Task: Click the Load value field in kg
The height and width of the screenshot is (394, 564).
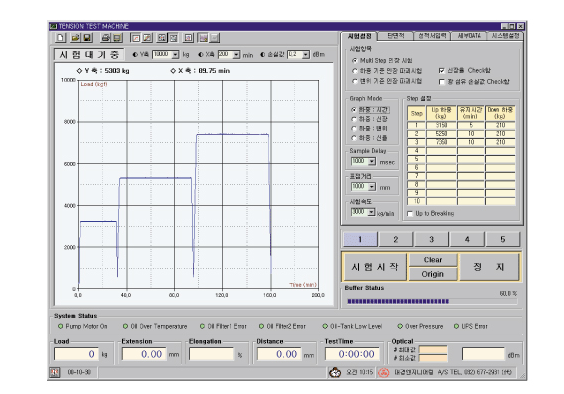Action: click(76, 354)
